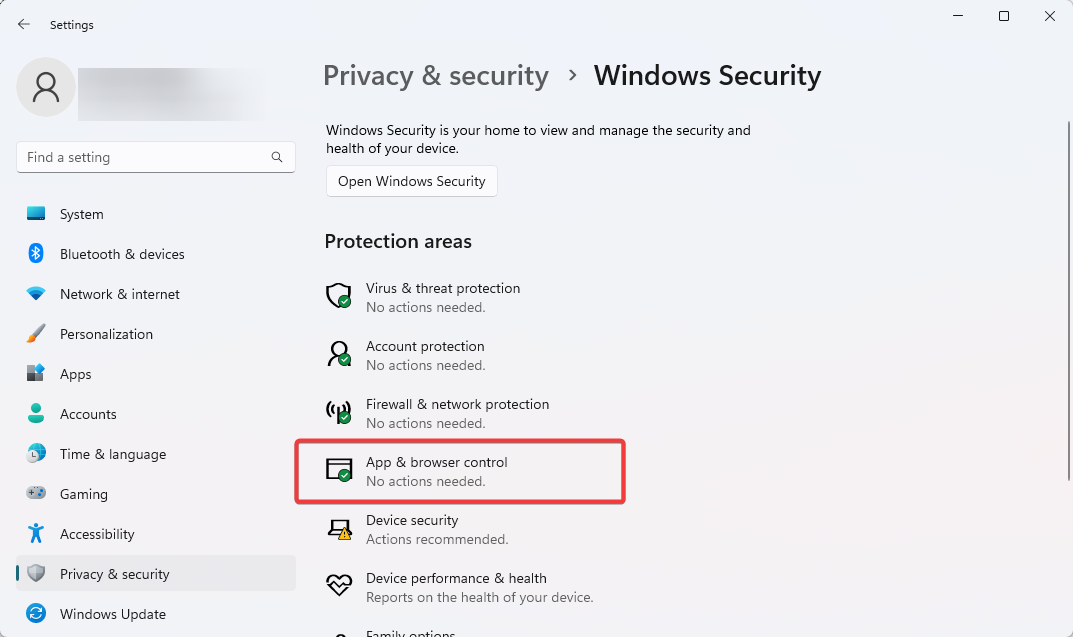Image resolution: width=1073 pixels, height=637 pixels.
Task: Click the Virus & threat protection shield icon
Action: [339, 296]
